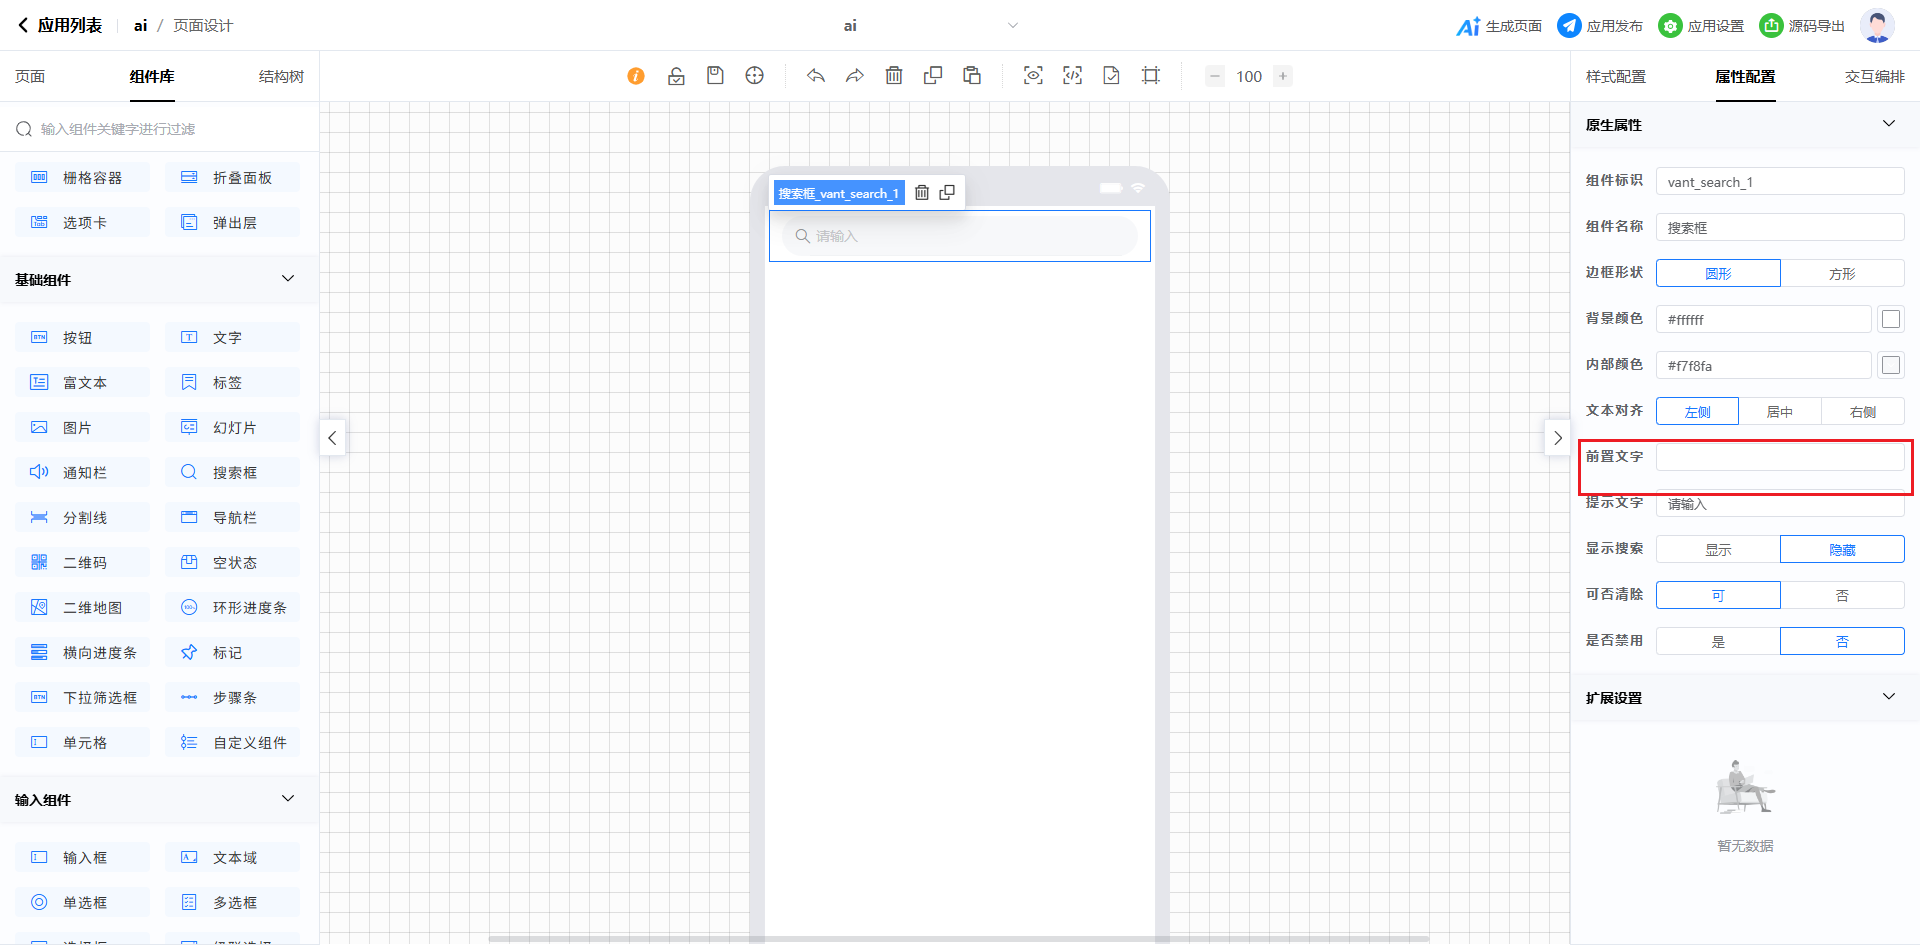Collapse the 原生属性 section

(x=1888, y=124)
